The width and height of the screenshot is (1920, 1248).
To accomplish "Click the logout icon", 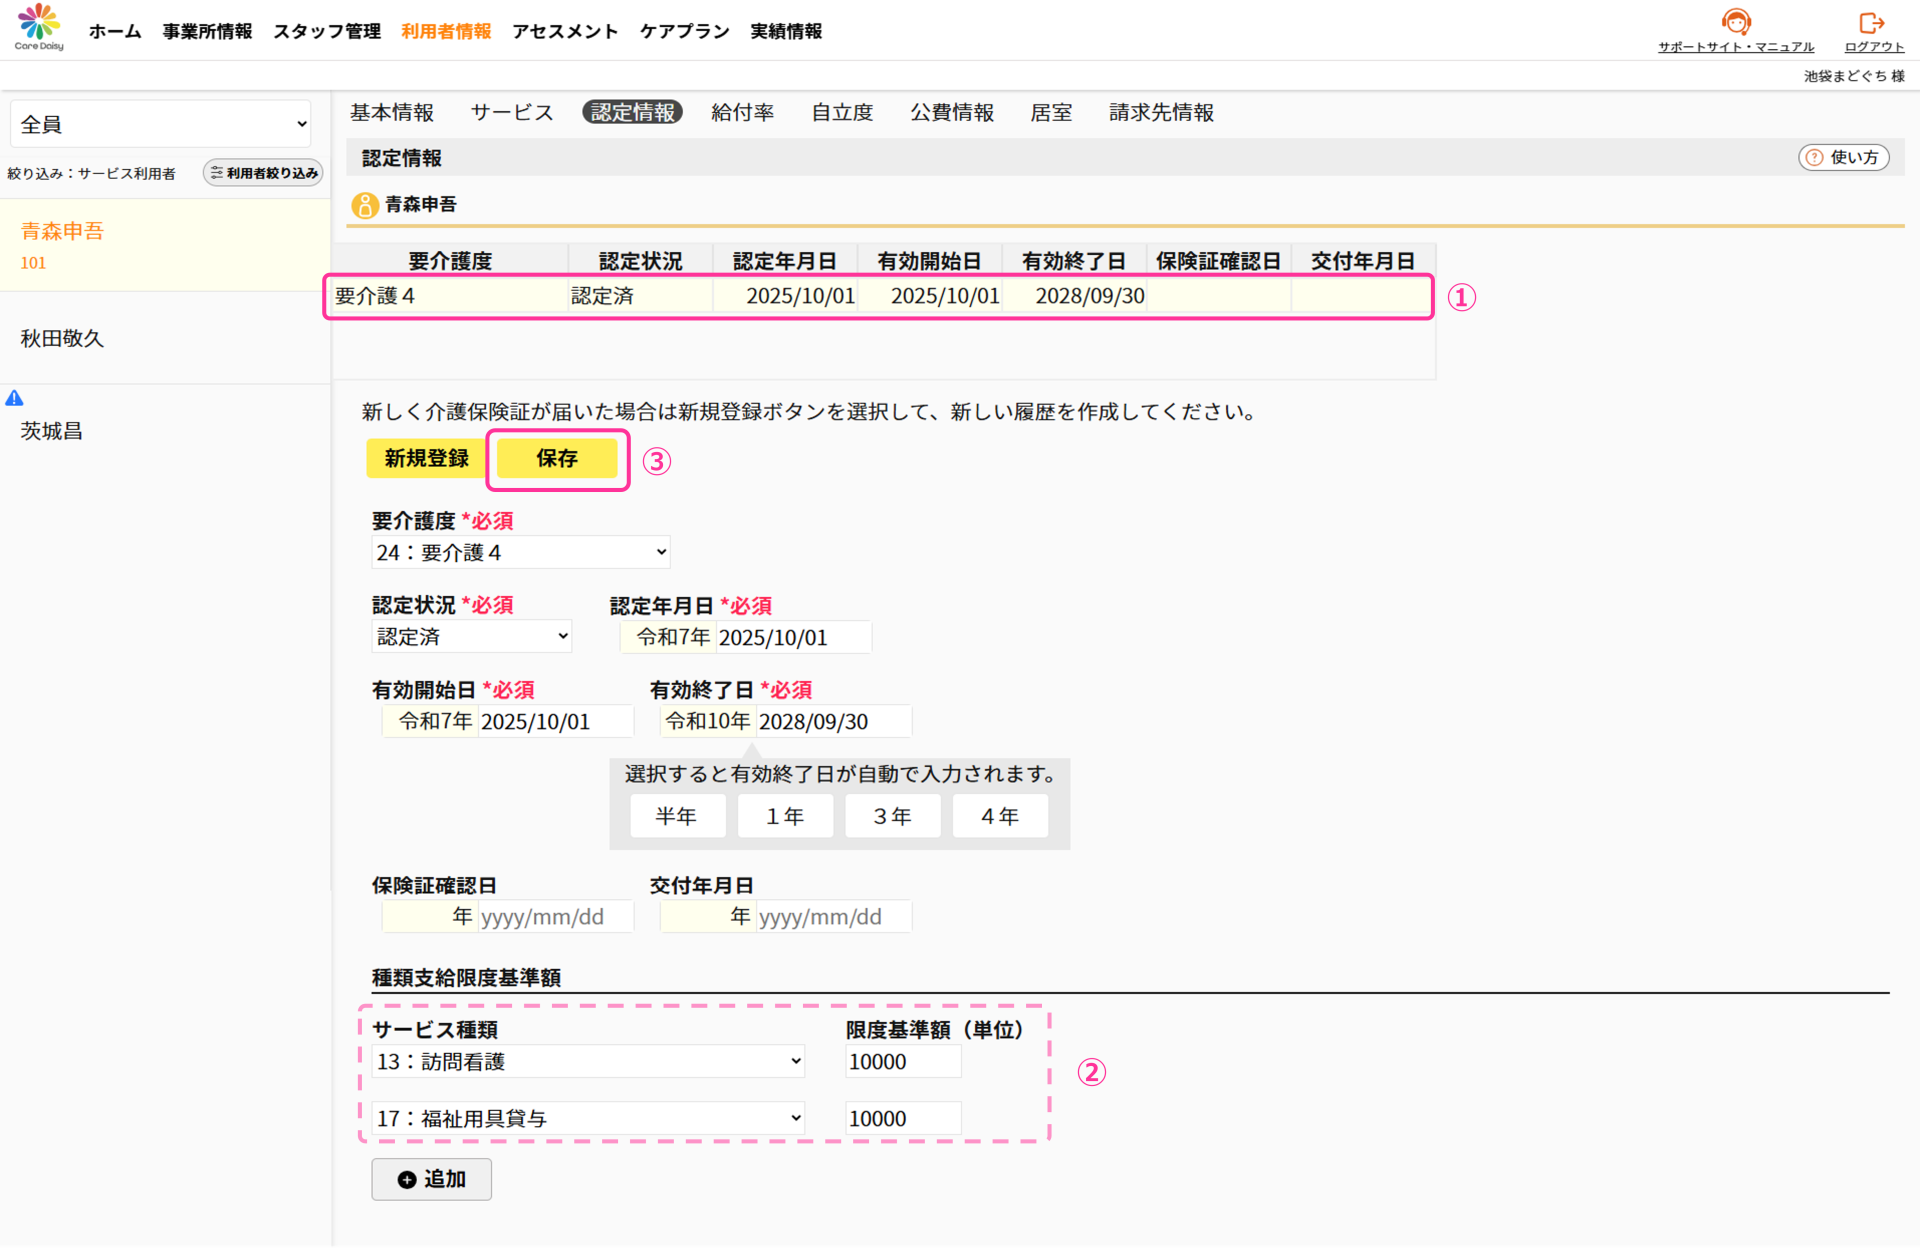I will click(1871, 22).
